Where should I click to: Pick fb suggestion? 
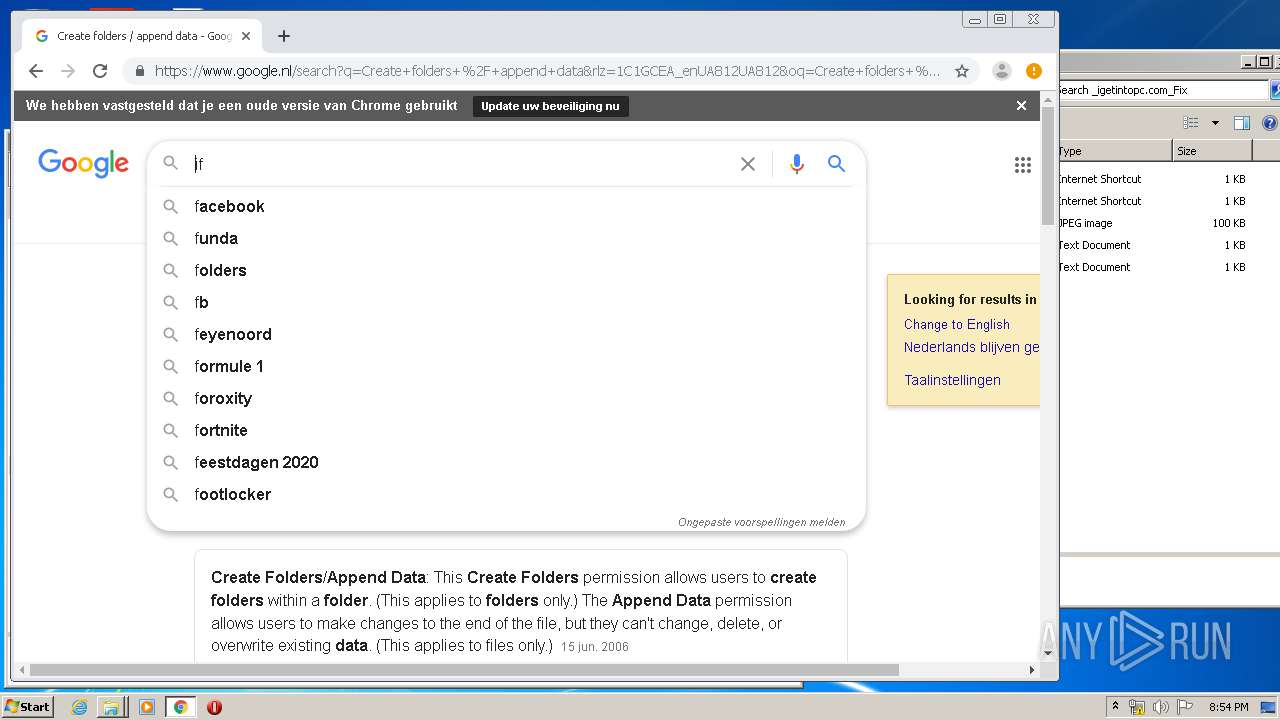point(506,302)
